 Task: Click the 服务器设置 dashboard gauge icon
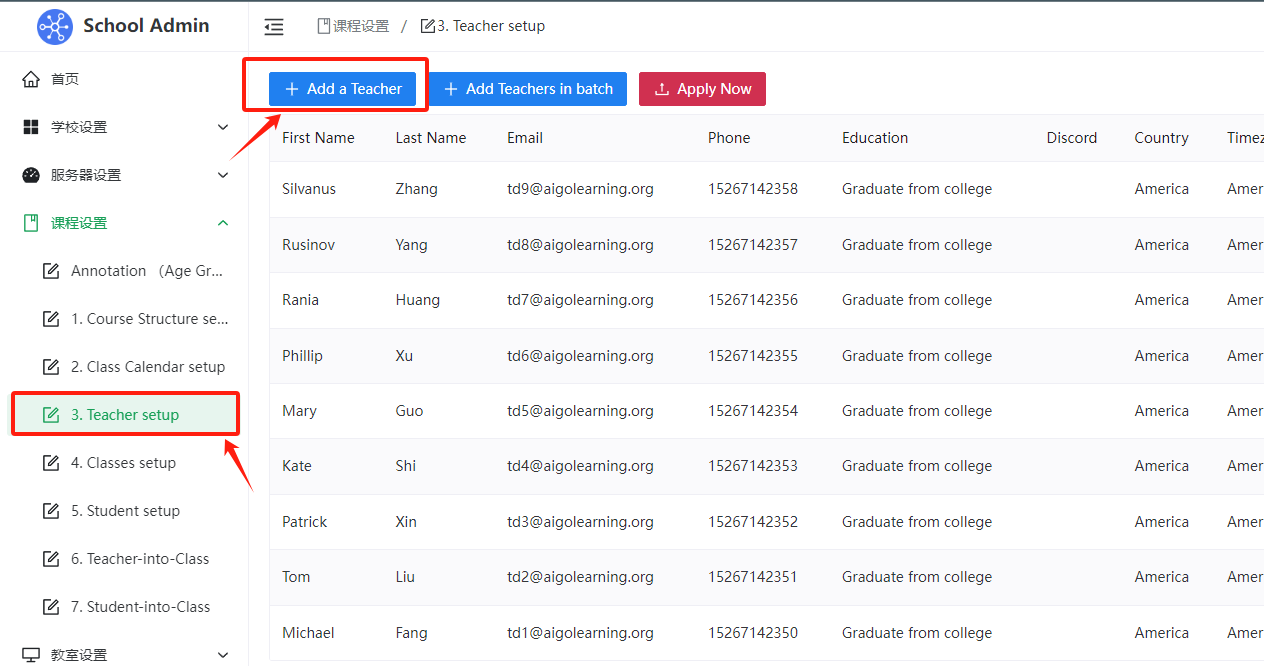pyautogui.click(x=31, y=175)
